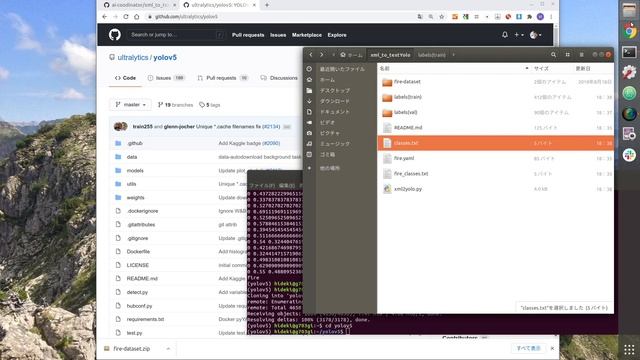Go forward in the file manager
The height and width of the screenshot is (360, 640).
[x=322, y=55]
